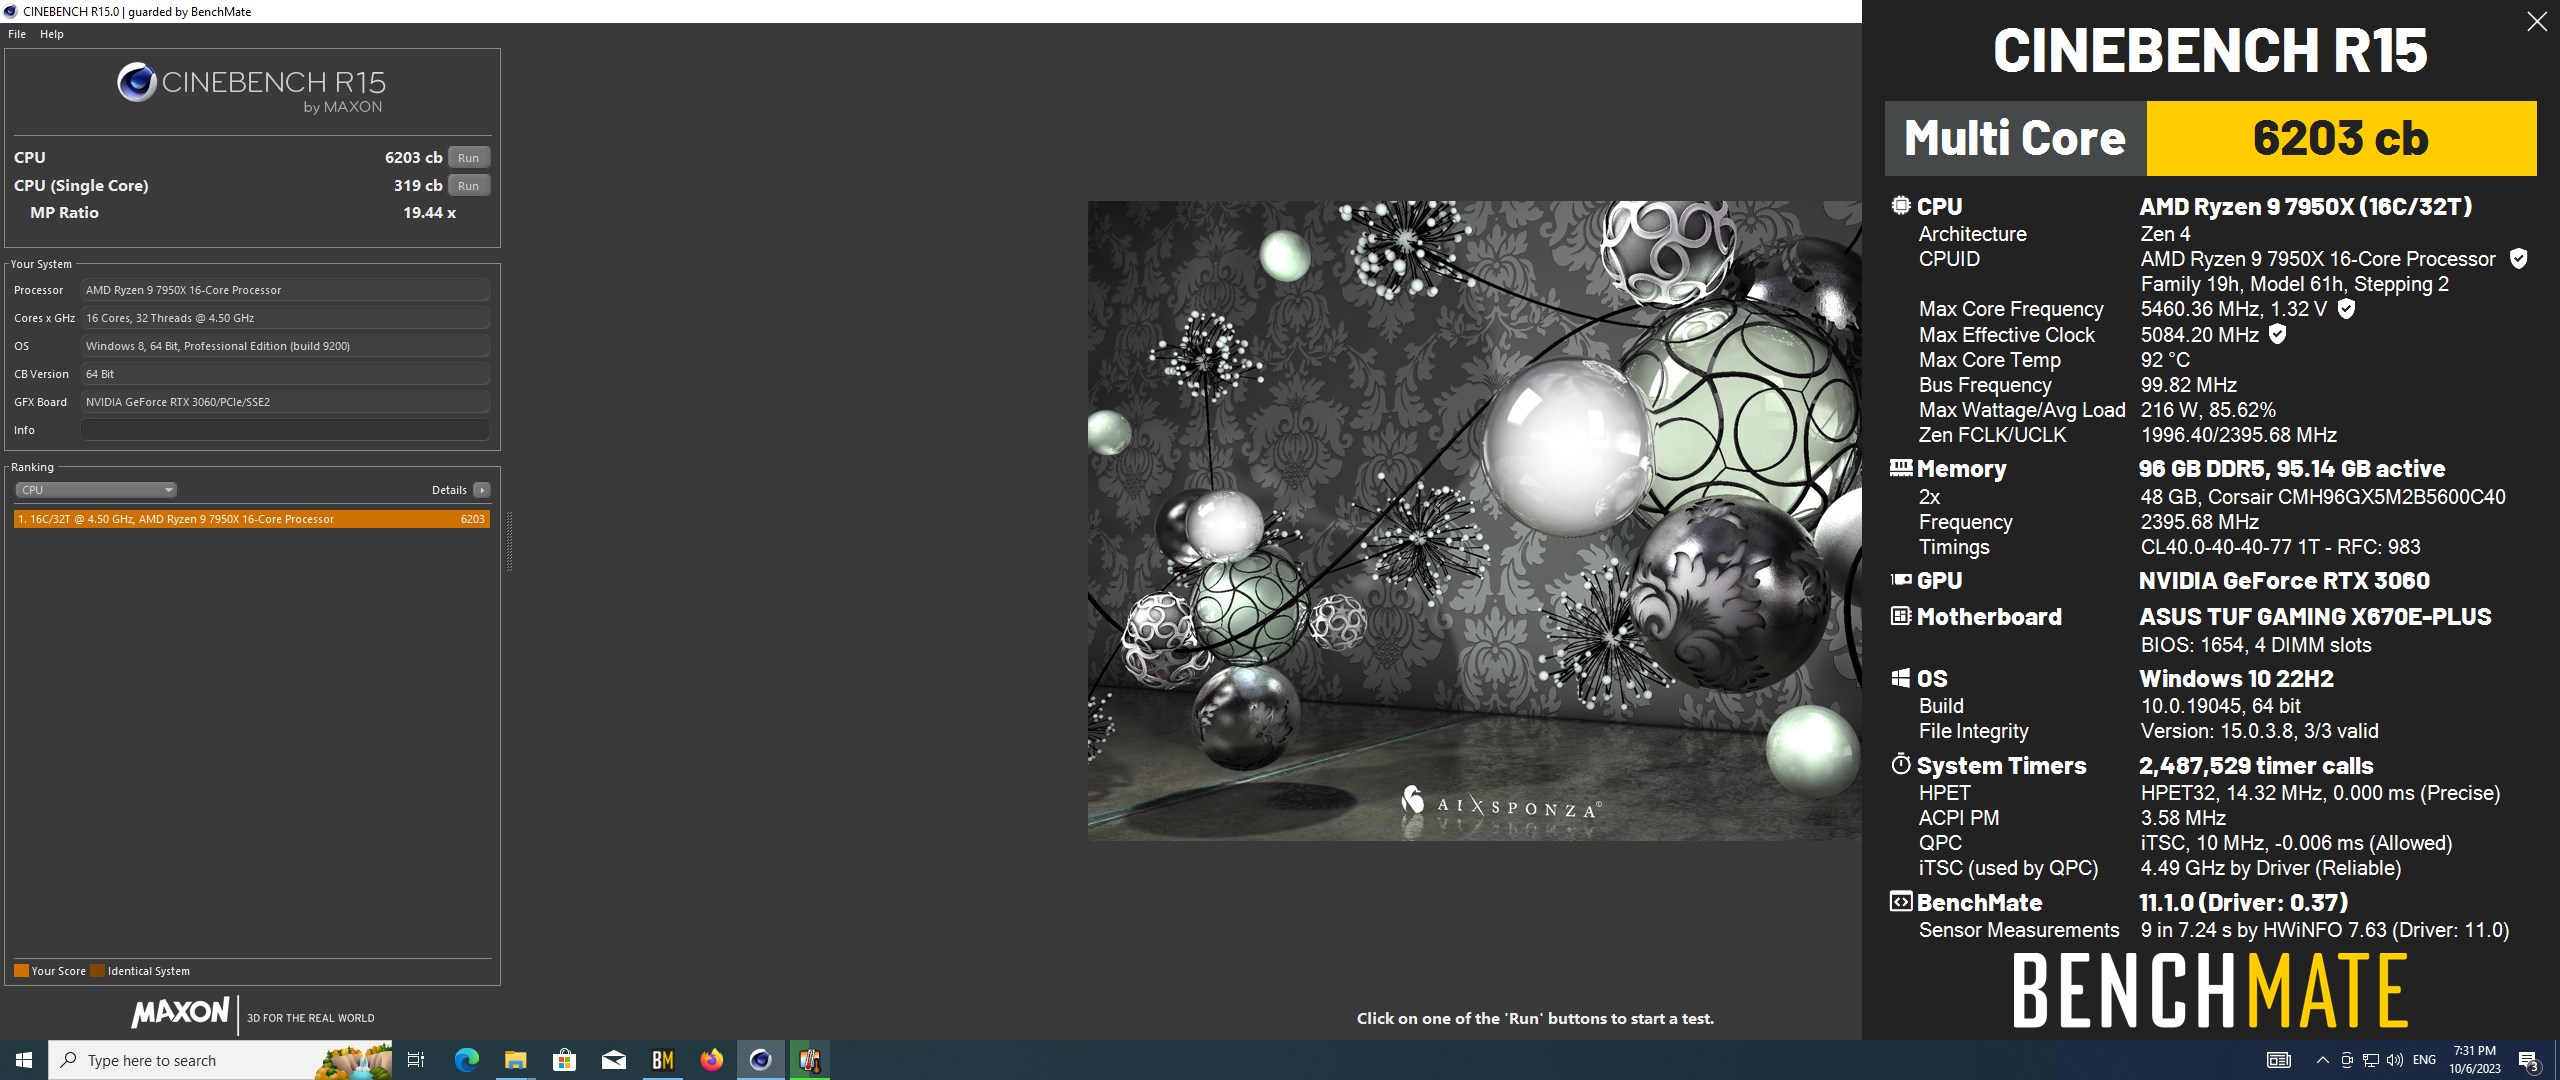The width and height of the screenshot is (2560, 1080).
Task: Launch Microsoft Edge from the taskbar
Action: pyautogui.click(x=466, y=1060)
